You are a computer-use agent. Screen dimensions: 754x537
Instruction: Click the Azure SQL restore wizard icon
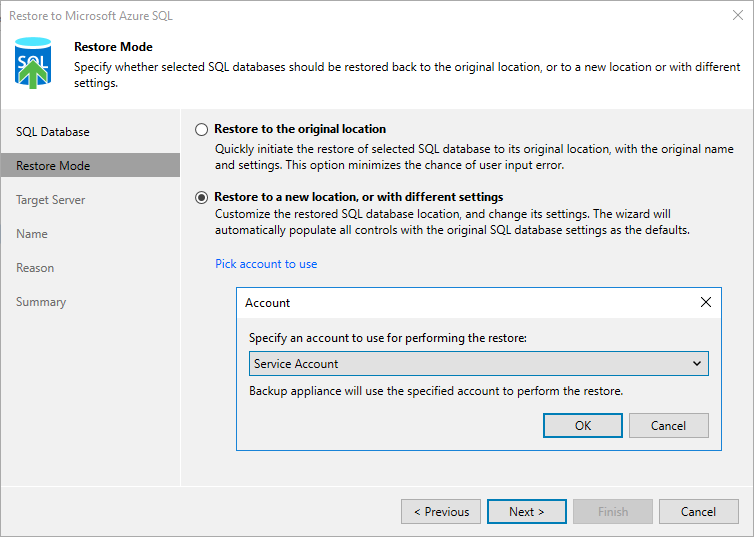(x=33, y=64)
